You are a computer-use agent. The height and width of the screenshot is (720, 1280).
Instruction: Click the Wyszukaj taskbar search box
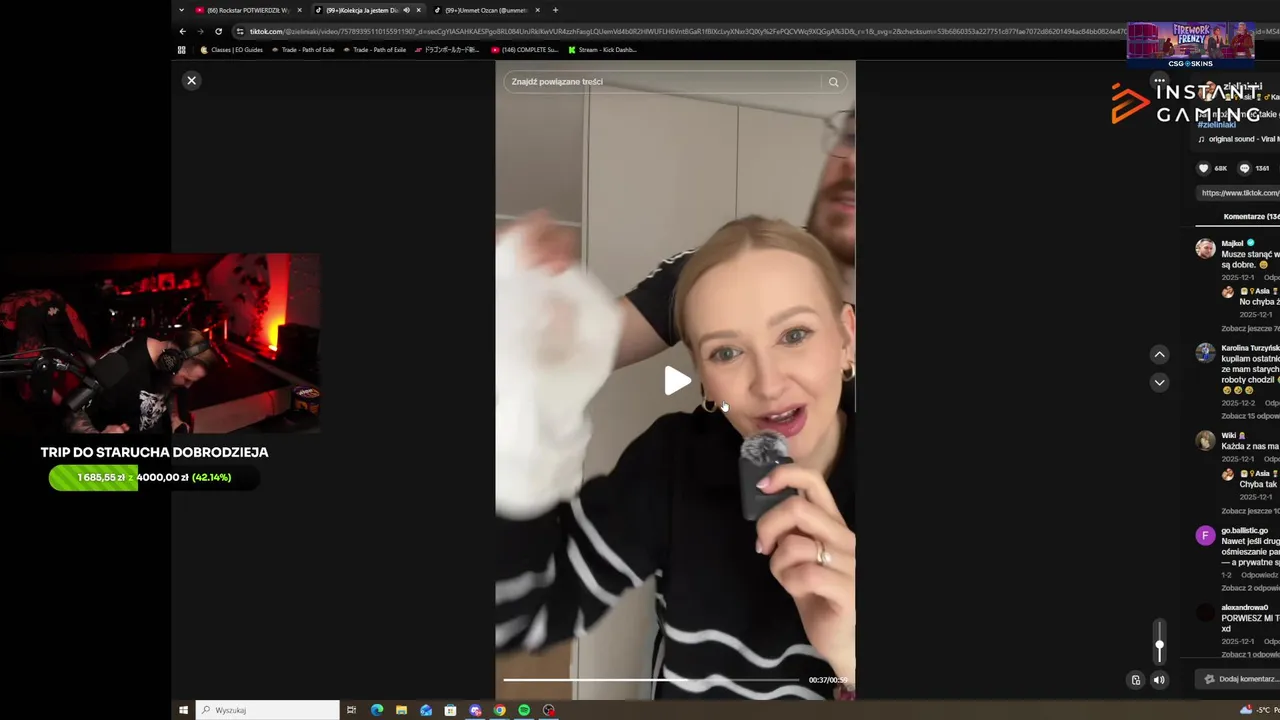coord(267,710)
